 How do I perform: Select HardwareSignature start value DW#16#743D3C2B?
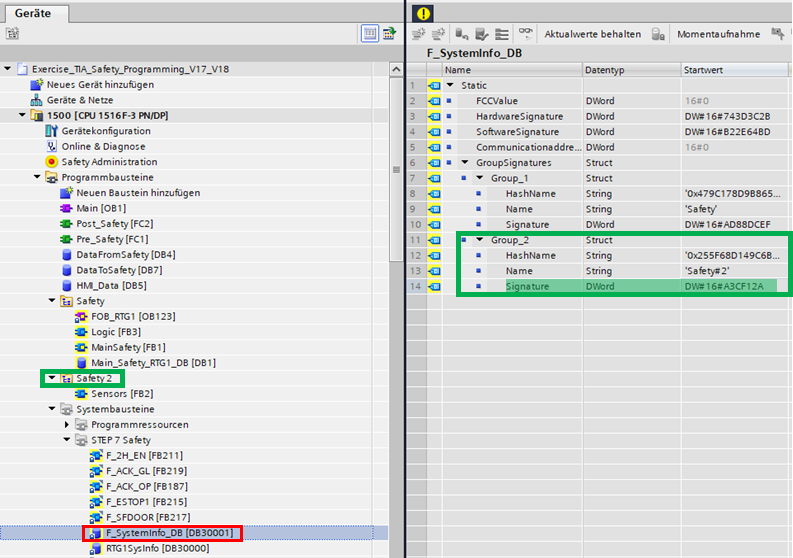tap(727, 116)
